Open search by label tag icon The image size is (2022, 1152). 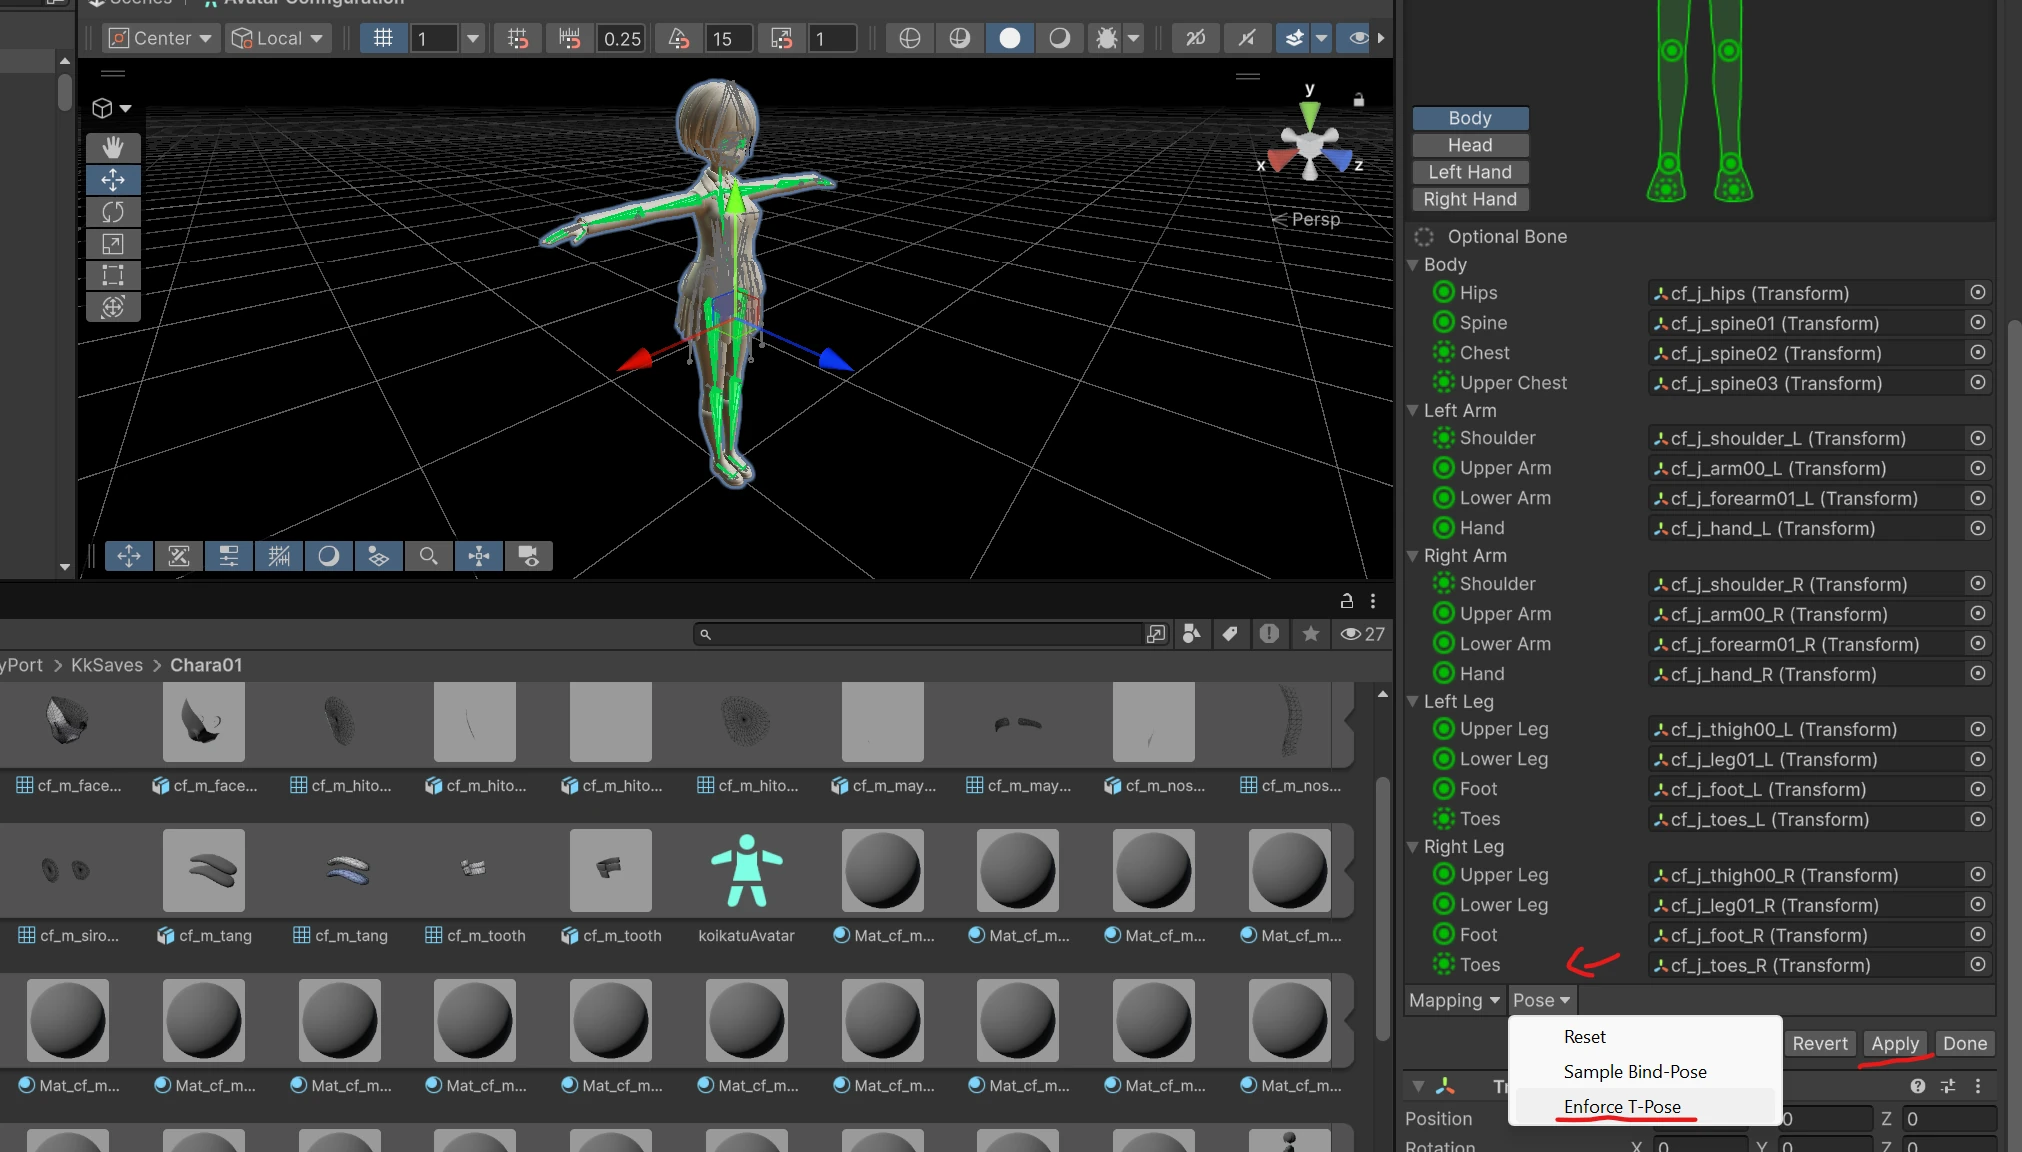(1230, 634)
